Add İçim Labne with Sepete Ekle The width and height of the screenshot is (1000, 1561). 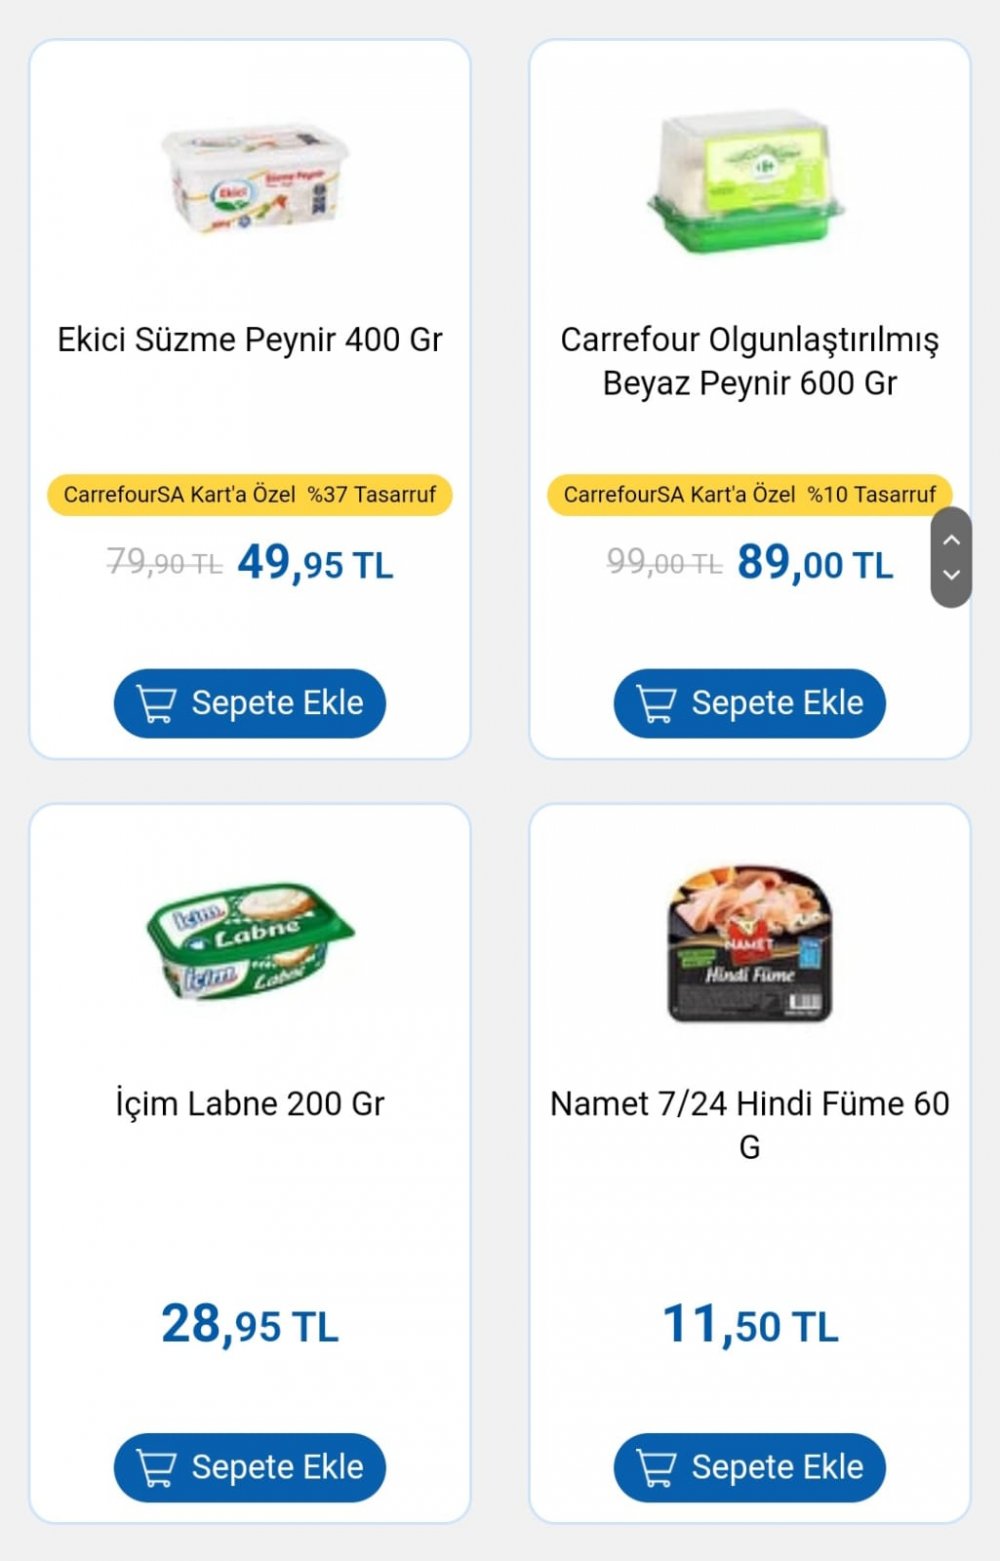(x=250, y=1468)
